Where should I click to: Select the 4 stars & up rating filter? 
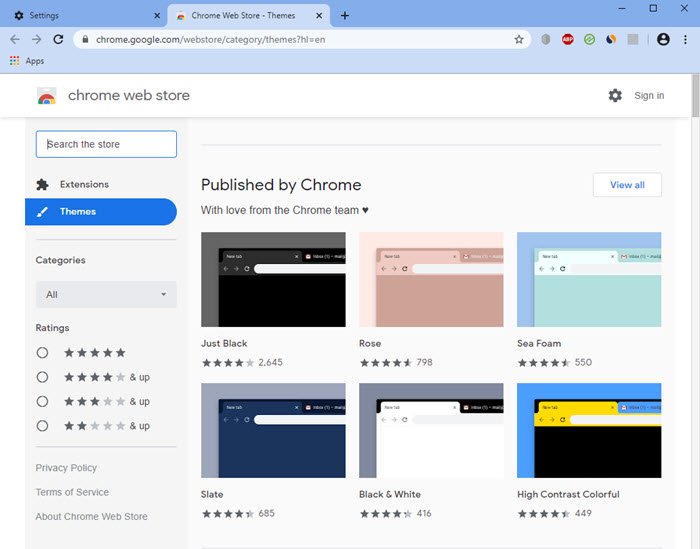click(42, 377)
